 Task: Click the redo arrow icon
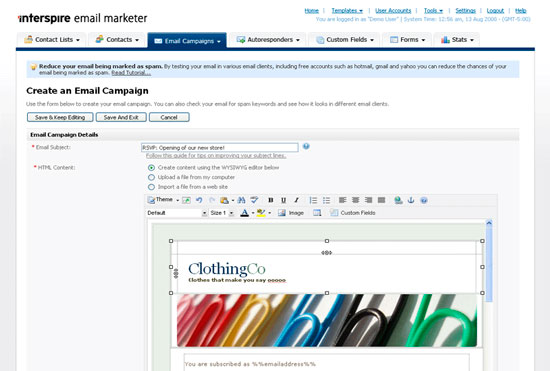point(212,200)
